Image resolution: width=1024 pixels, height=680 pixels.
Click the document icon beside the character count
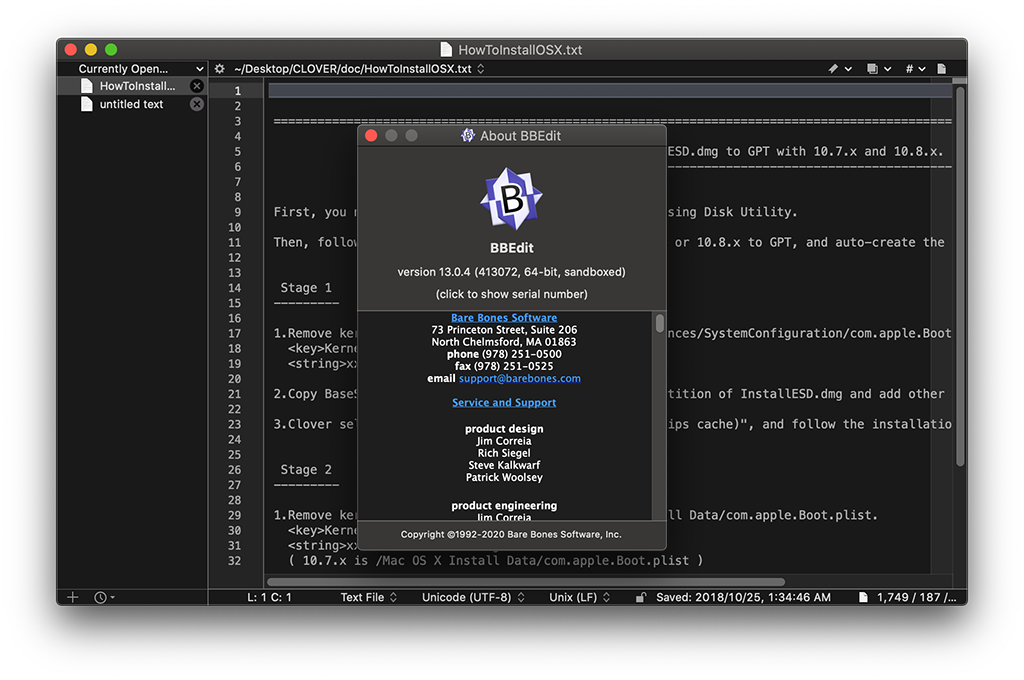[863, 597]
